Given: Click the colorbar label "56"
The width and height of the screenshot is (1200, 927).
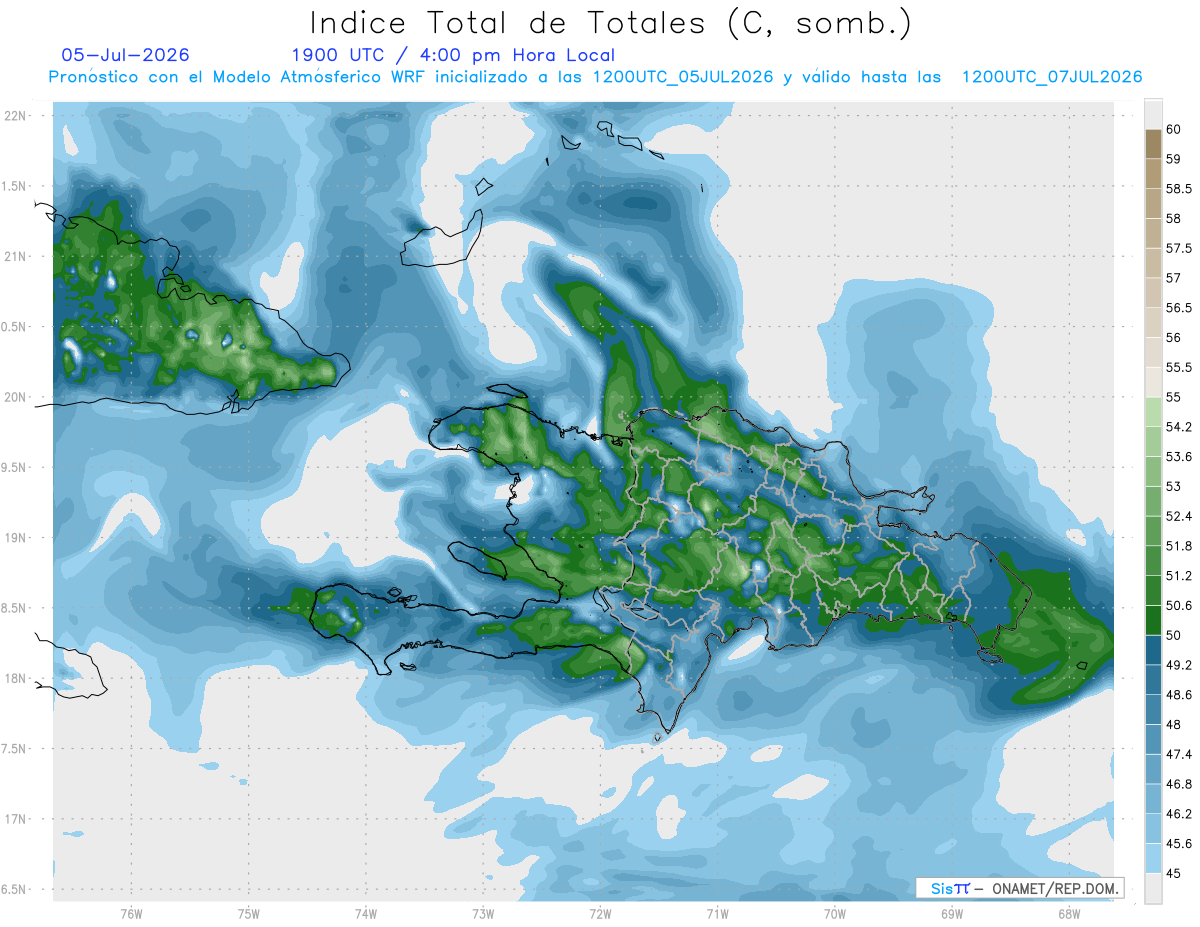Looking at the screenshot, I should coord(1175,338).
